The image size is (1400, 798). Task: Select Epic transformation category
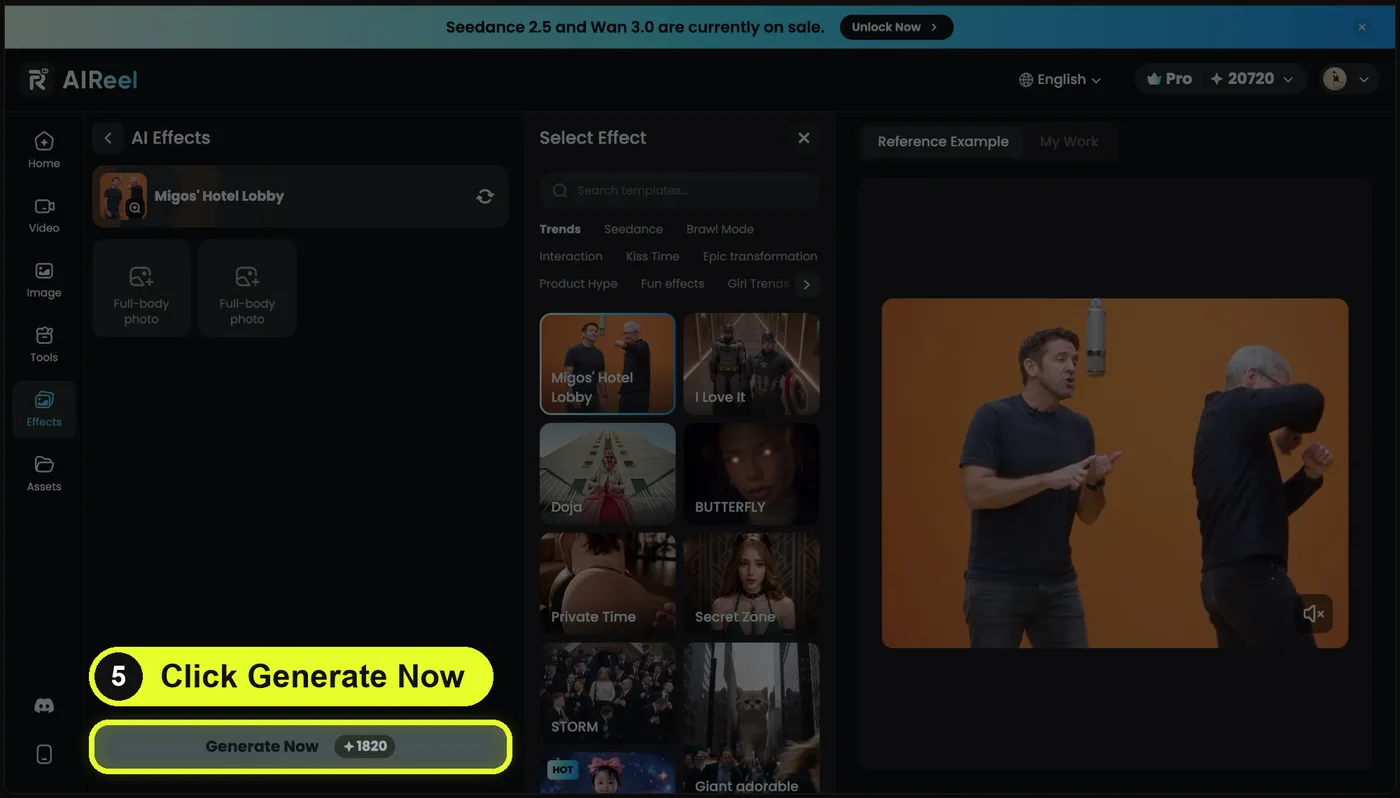[760, 256]
